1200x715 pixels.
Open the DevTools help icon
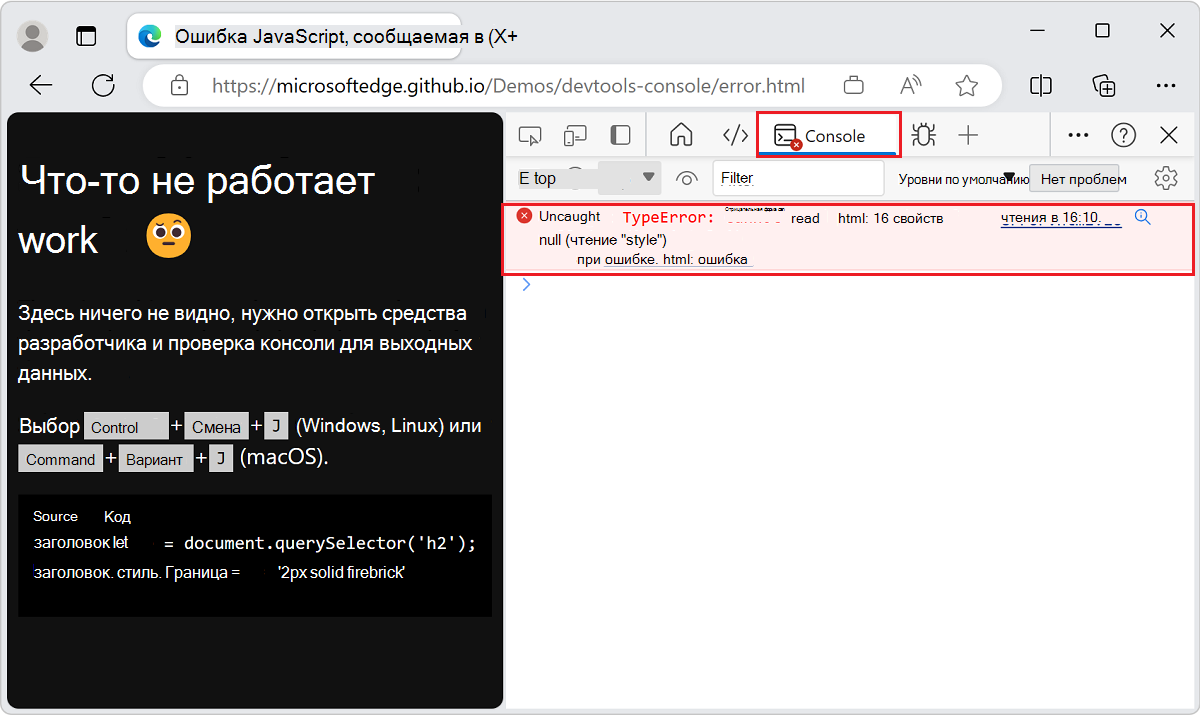point(1123,134)
